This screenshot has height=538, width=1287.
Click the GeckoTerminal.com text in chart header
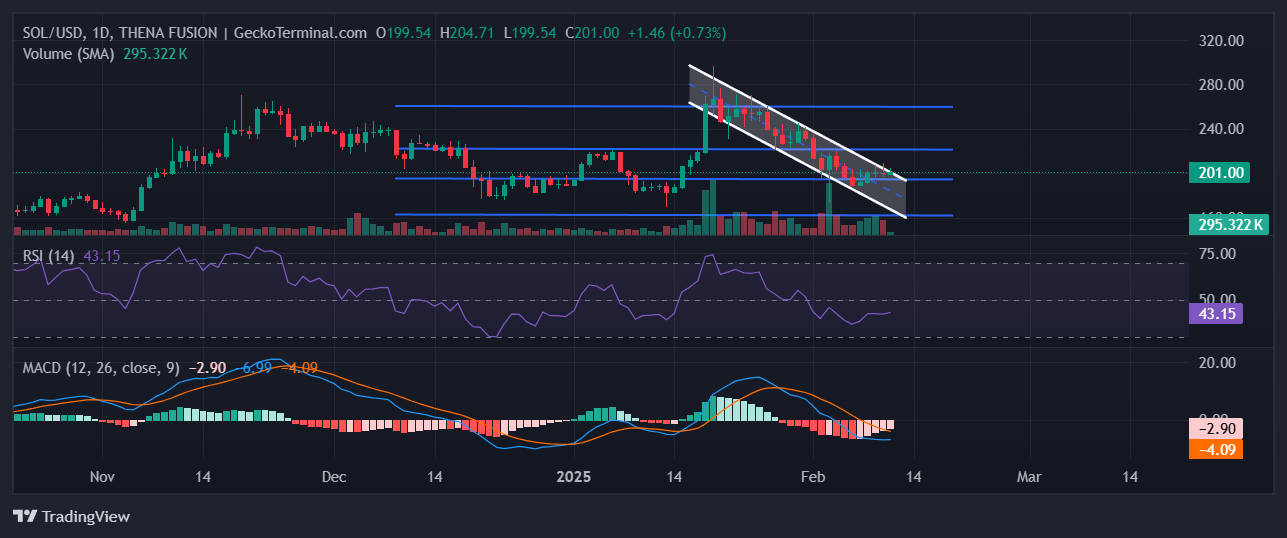pos(300,33)
